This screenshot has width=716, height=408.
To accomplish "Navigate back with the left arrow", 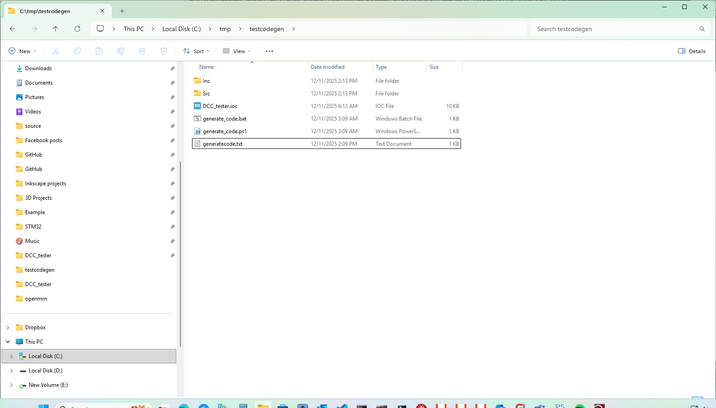I will (13, 29).
